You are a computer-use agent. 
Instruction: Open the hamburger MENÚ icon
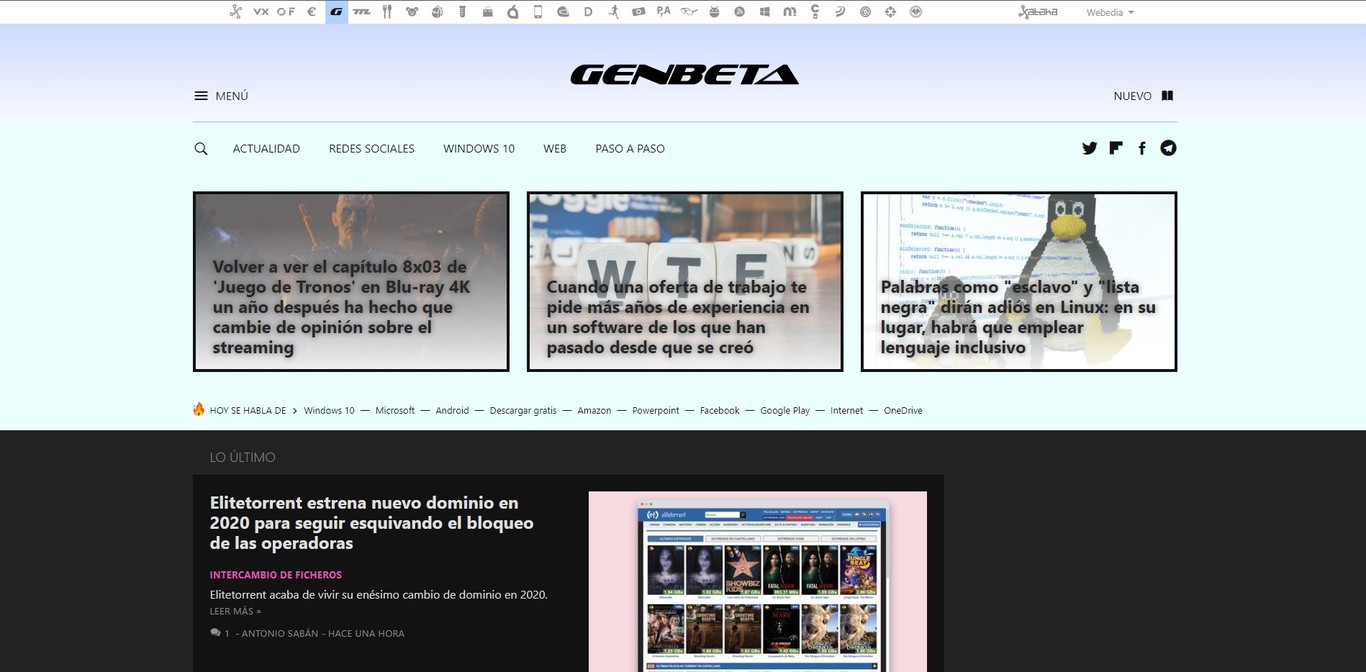pyautogui.click(x=201, y=96)
